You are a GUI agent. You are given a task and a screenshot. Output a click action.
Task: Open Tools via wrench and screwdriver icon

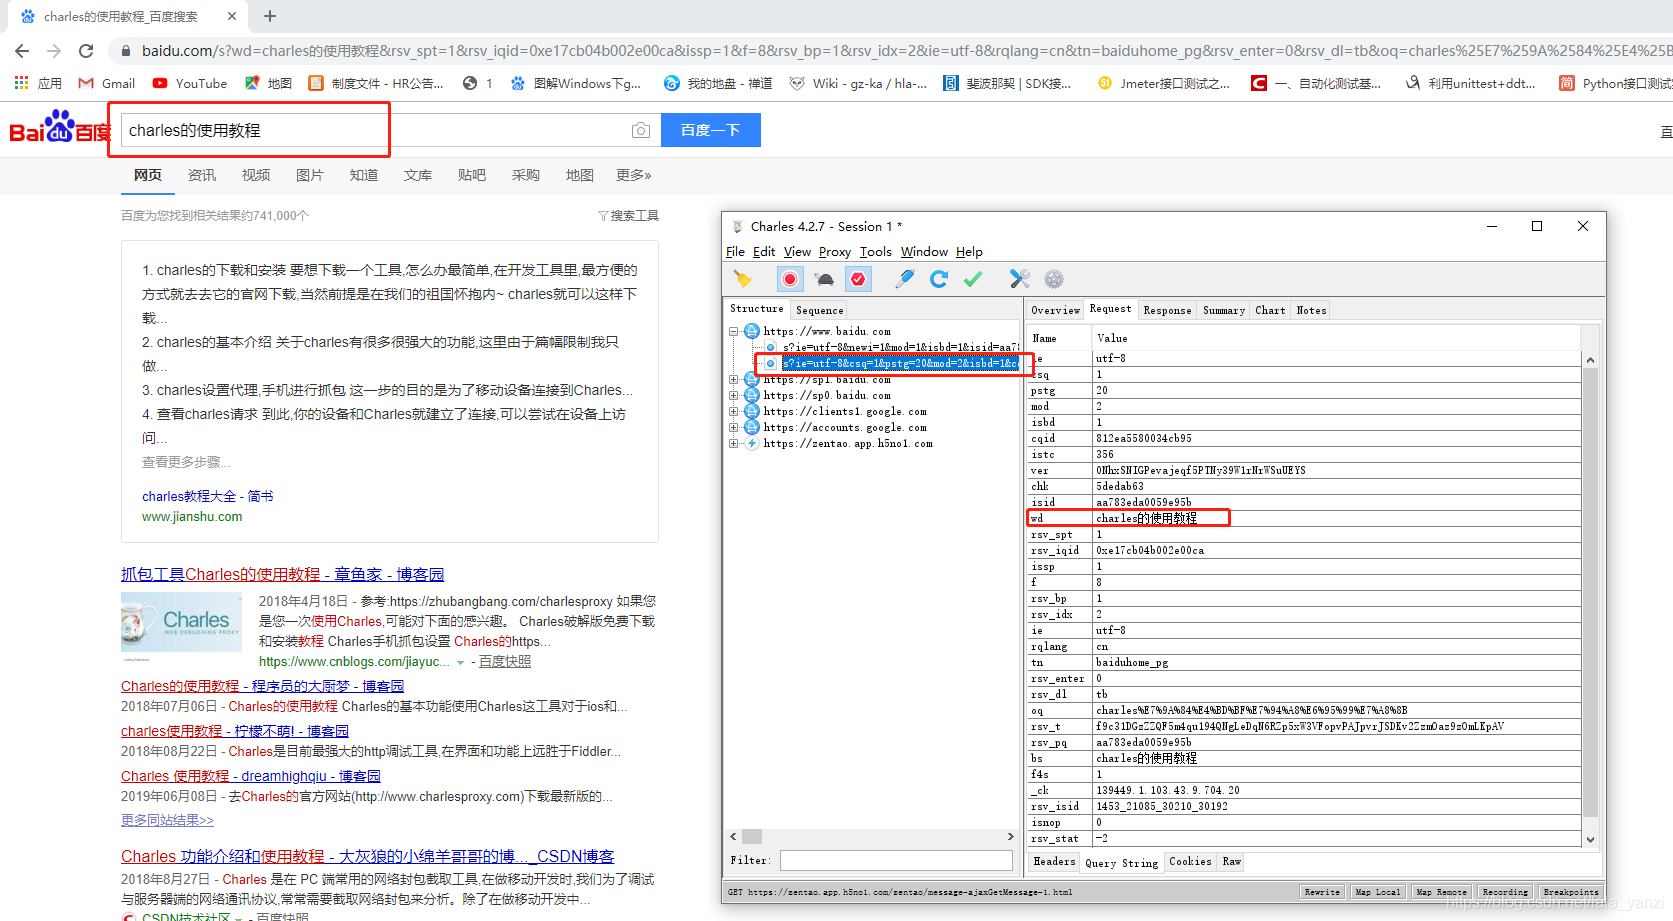[x=1019, y=279]
